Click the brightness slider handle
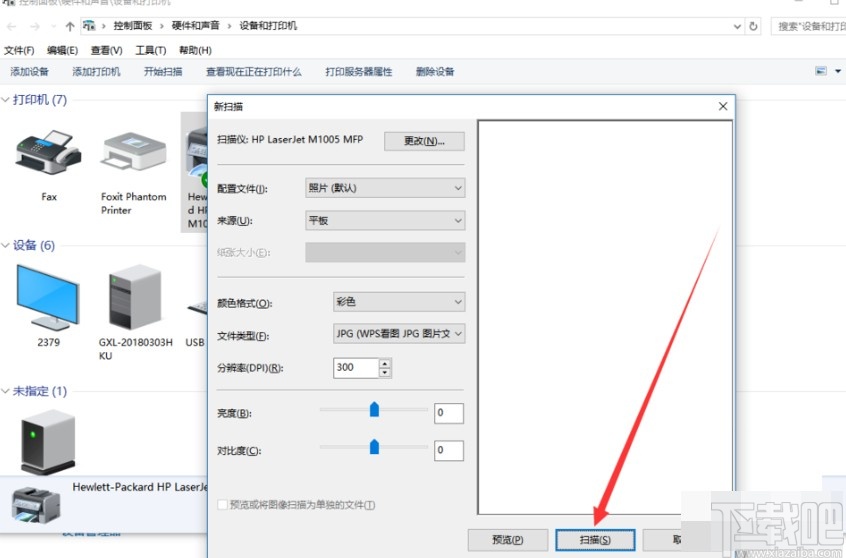The image size is (846, 558). click(374, 410)
